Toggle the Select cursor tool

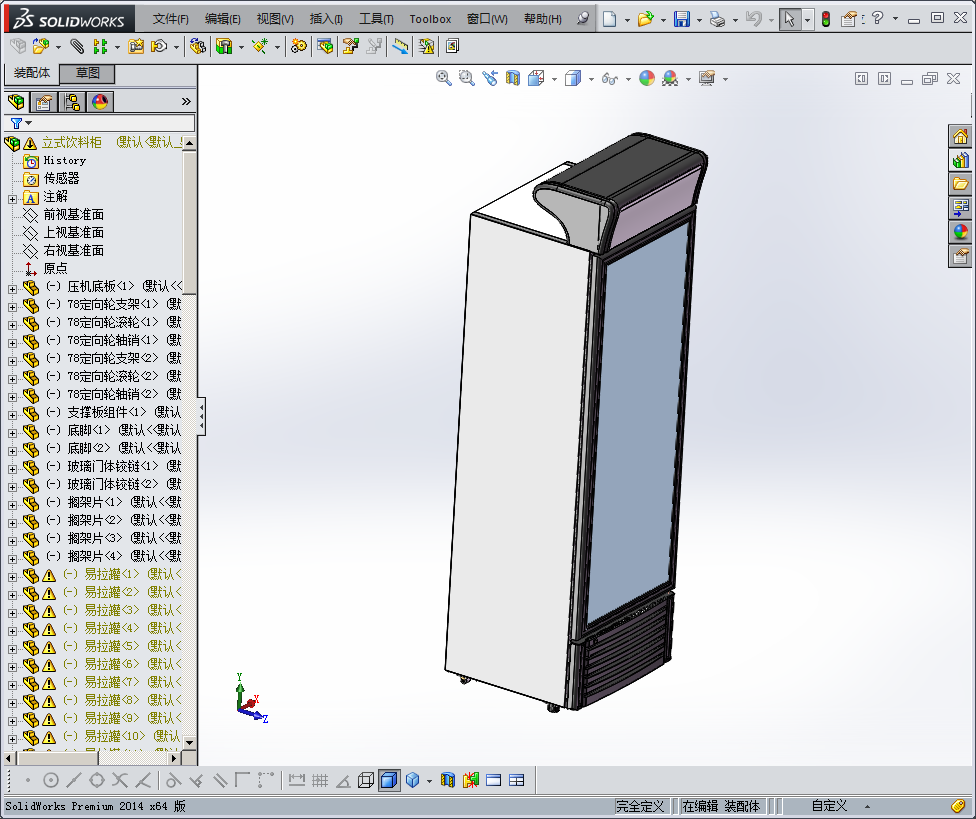[789, 19]
